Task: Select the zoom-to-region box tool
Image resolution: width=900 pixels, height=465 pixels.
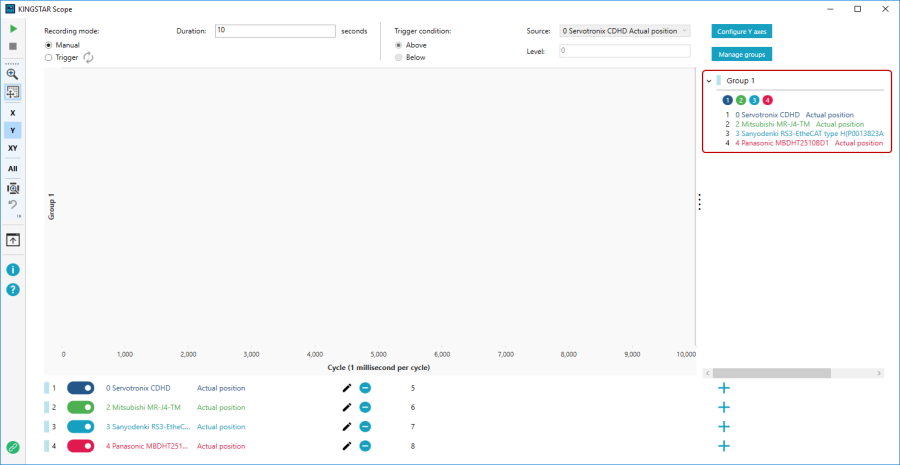Action: [12, 92]
